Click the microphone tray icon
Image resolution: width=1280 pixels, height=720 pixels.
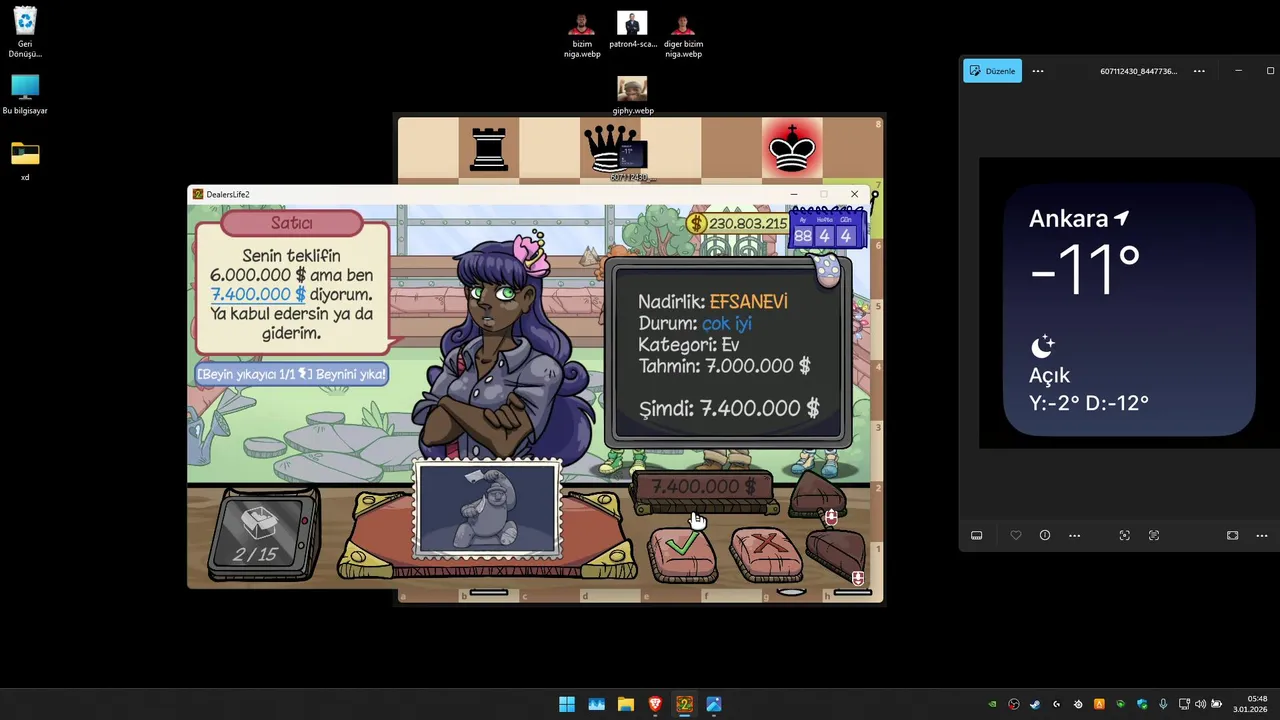[x=1163, y=704]
